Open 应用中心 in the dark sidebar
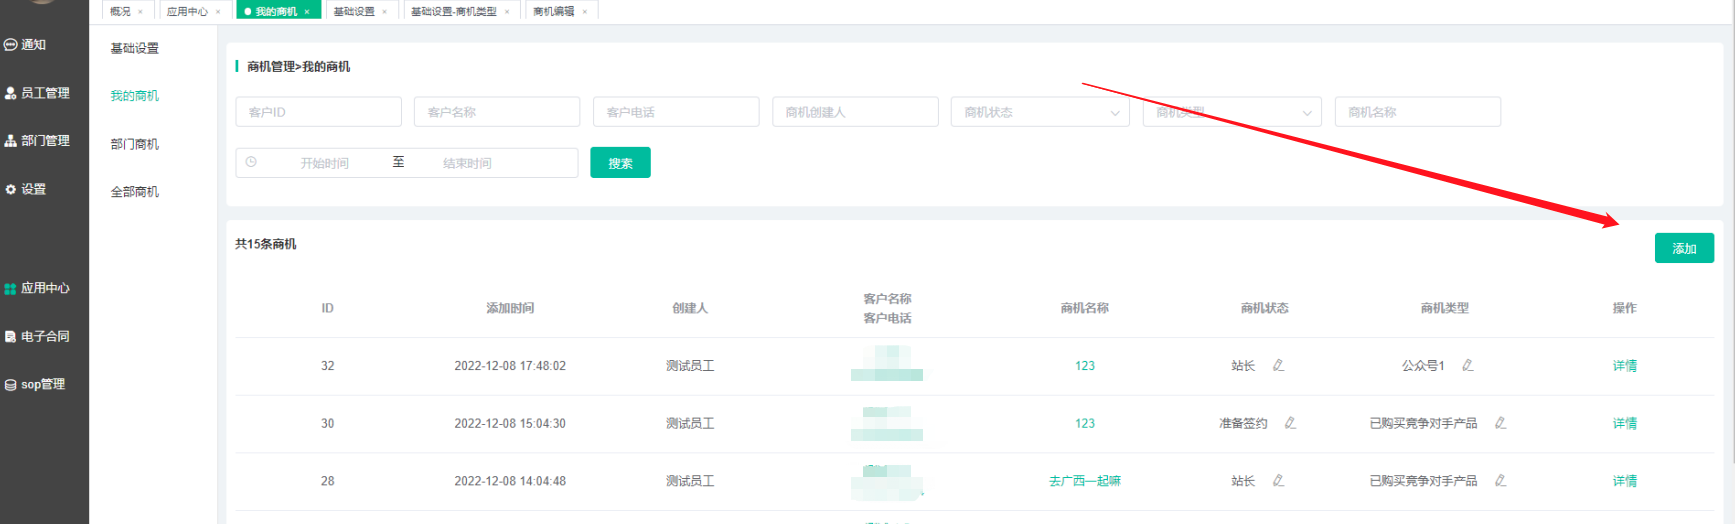This screenshot has height=524, width=1735. click(x=37, y=288)
